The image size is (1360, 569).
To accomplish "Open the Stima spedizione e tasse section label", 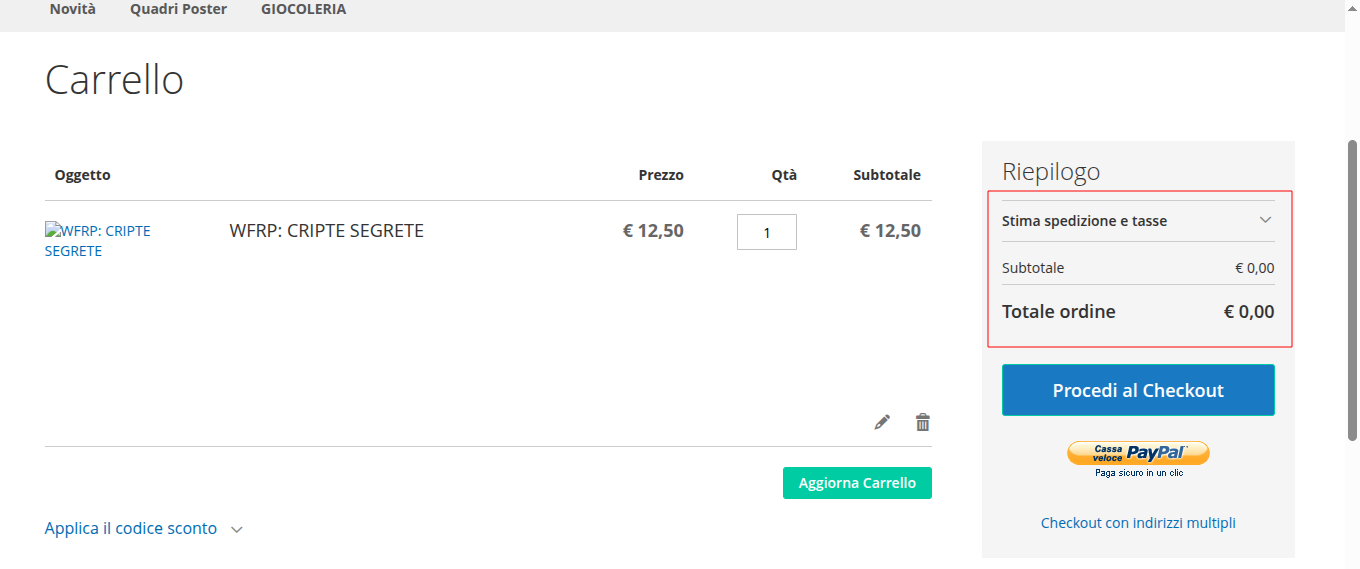I will coord(1084,221).
